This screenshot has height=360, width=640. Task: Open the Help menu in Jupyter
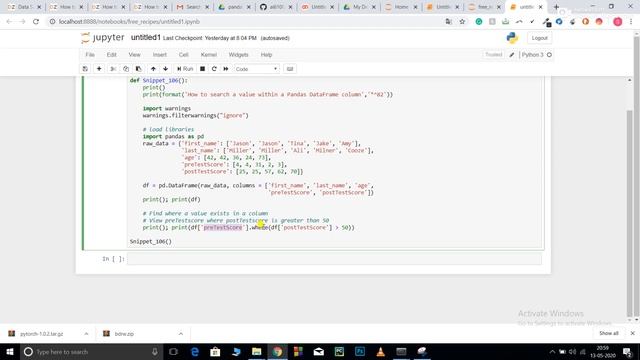[x=266, y=55]
